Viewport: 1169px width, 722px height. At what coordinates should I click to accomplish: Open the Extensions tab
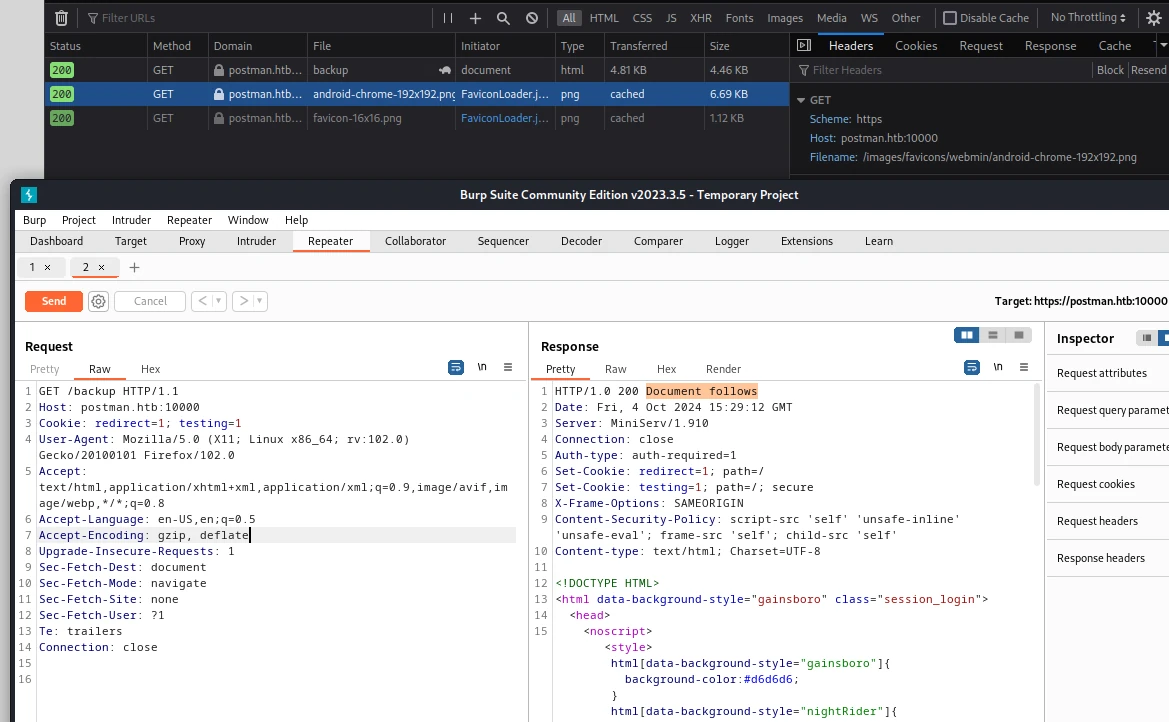point(806,241)
